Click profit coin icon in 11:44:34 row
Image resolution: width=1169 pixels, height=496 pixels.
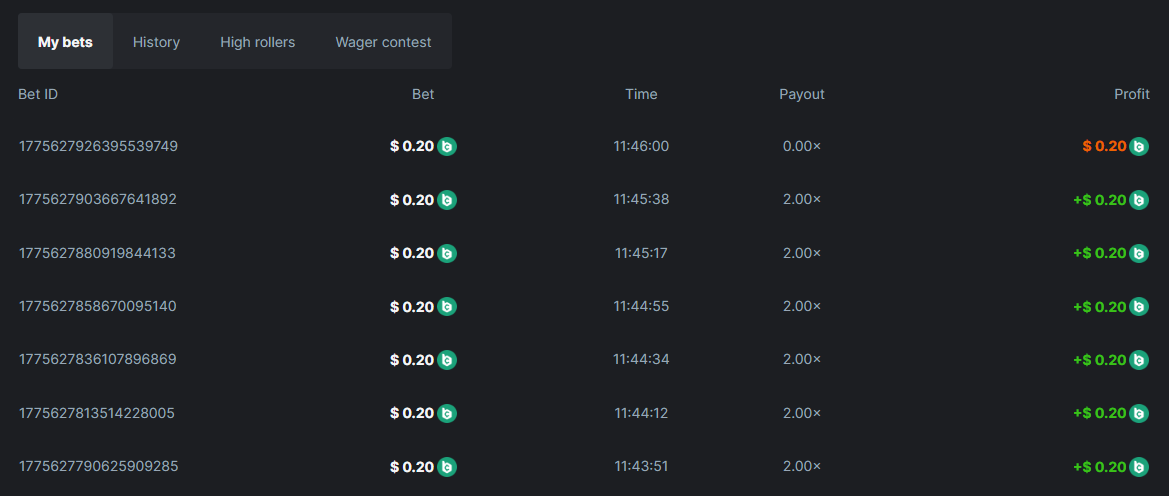click(1139, 360)
